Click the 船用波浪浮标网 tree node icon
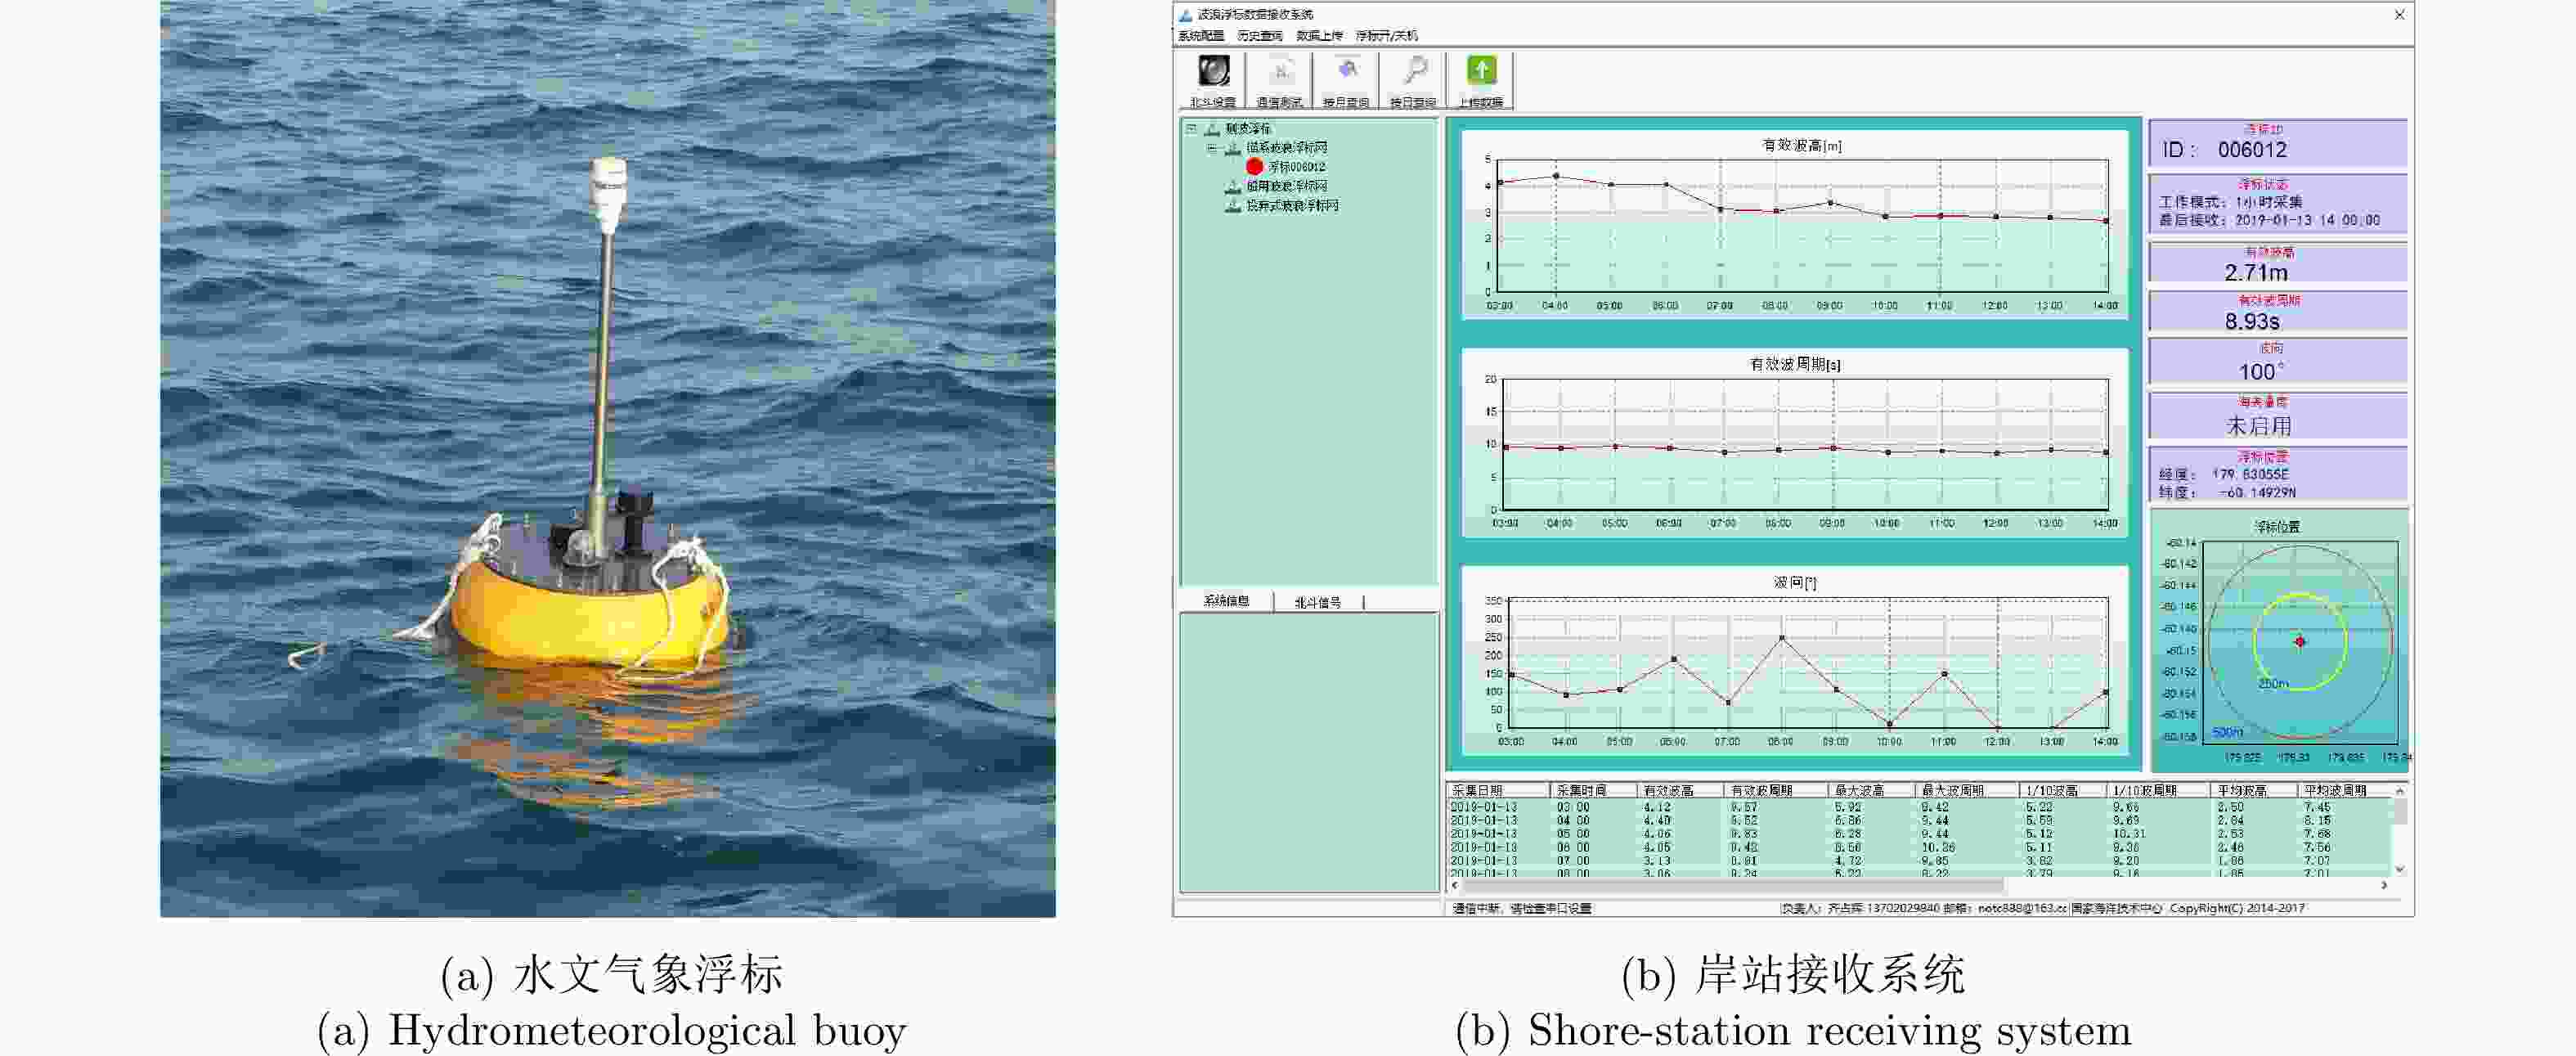This screenshot has width=2576, height=1056. pos(1233,186)
